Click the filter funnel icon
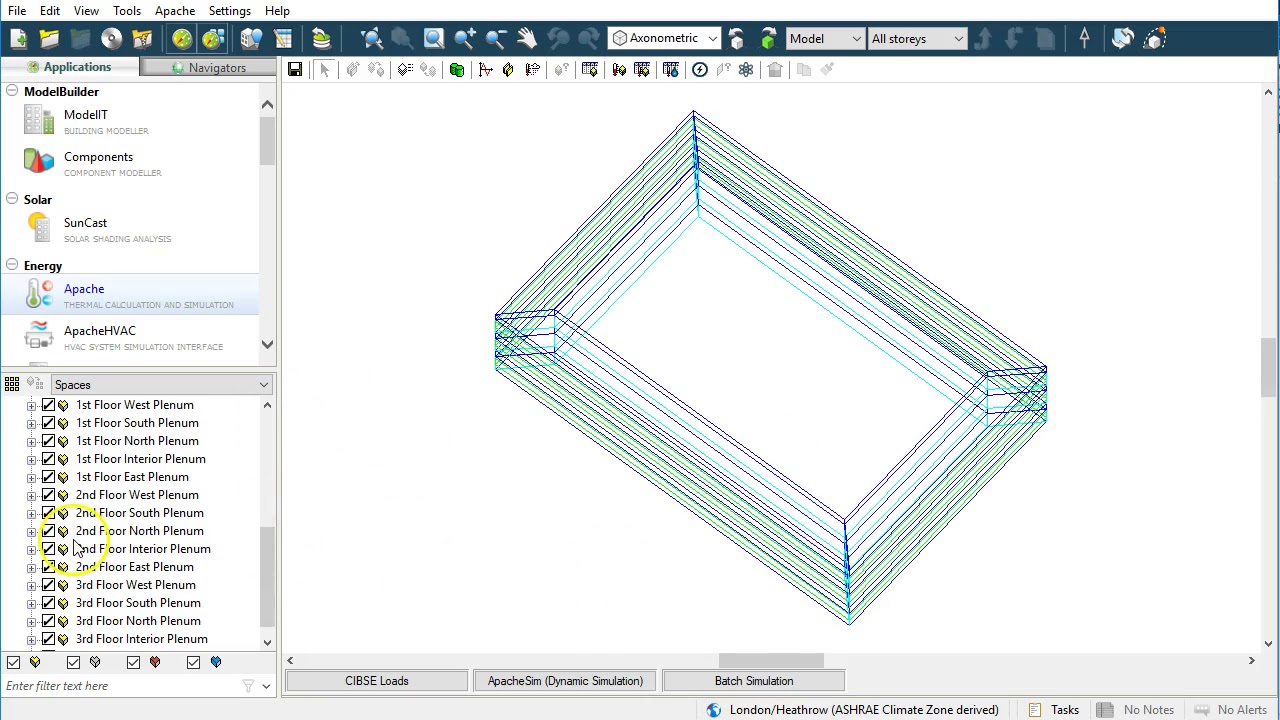Viewport: 1280px width, 720px height. pyautogui.click(x=248, y=686)
